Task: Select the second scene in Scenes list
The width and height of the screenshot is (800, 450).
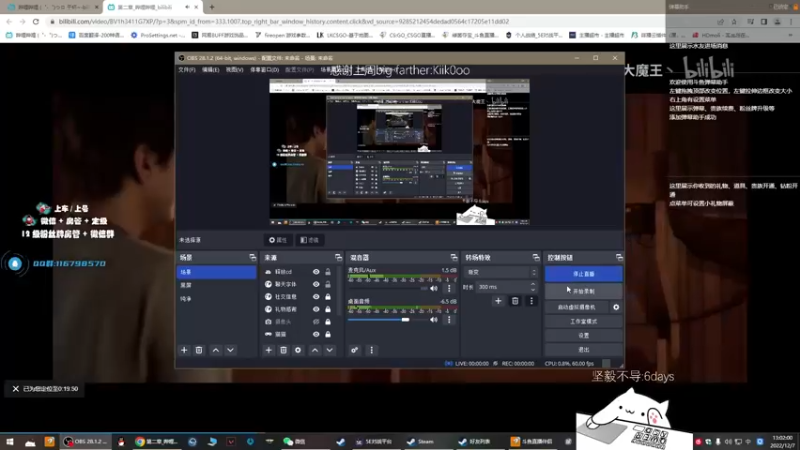Action: [x=216, y=285]
